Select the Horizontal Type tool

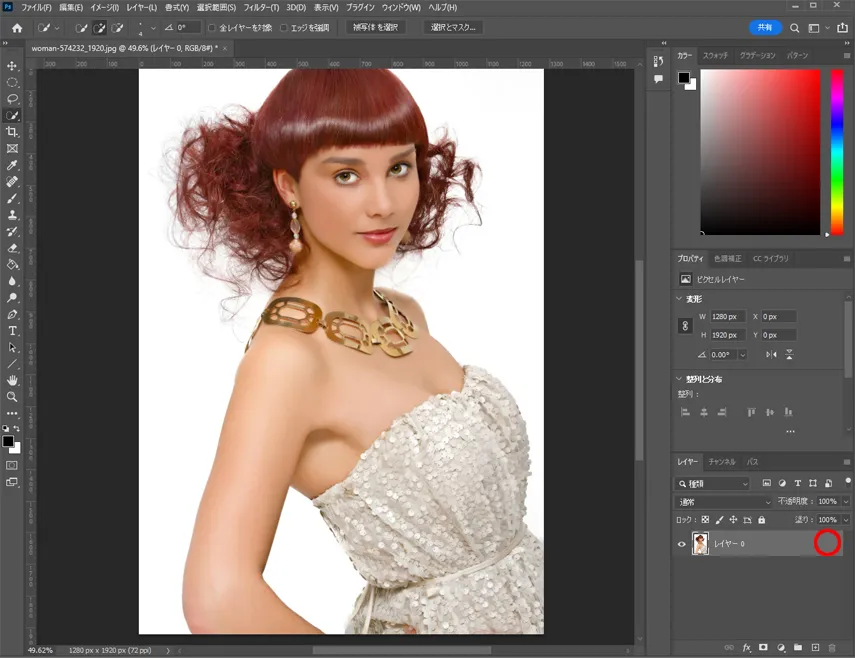[13, 331]
